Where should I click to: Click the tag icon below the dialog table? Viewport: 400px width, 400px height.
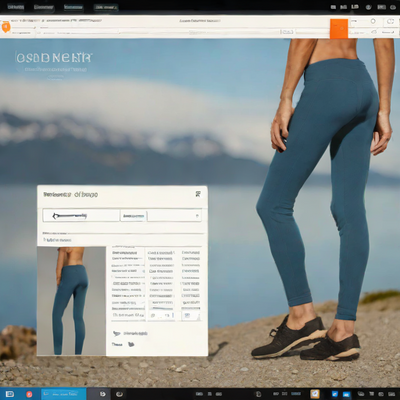116,333
